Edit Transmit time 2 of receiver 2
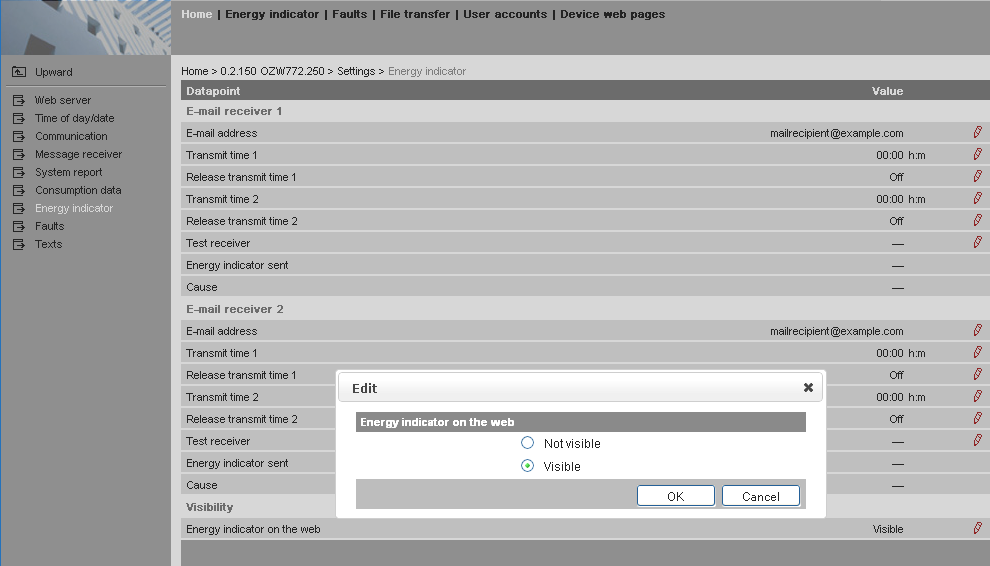 [977, 396]
